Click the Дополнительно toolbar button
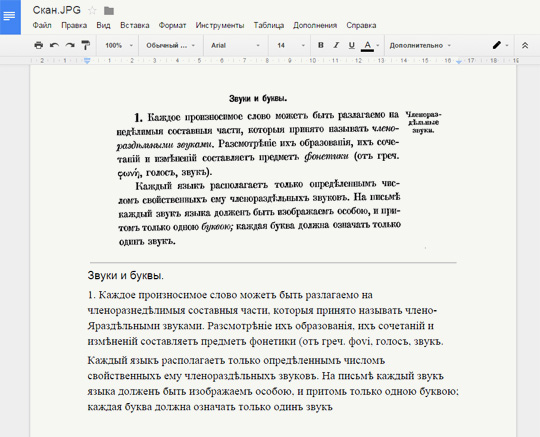540x437 pixels. [420, 45]
